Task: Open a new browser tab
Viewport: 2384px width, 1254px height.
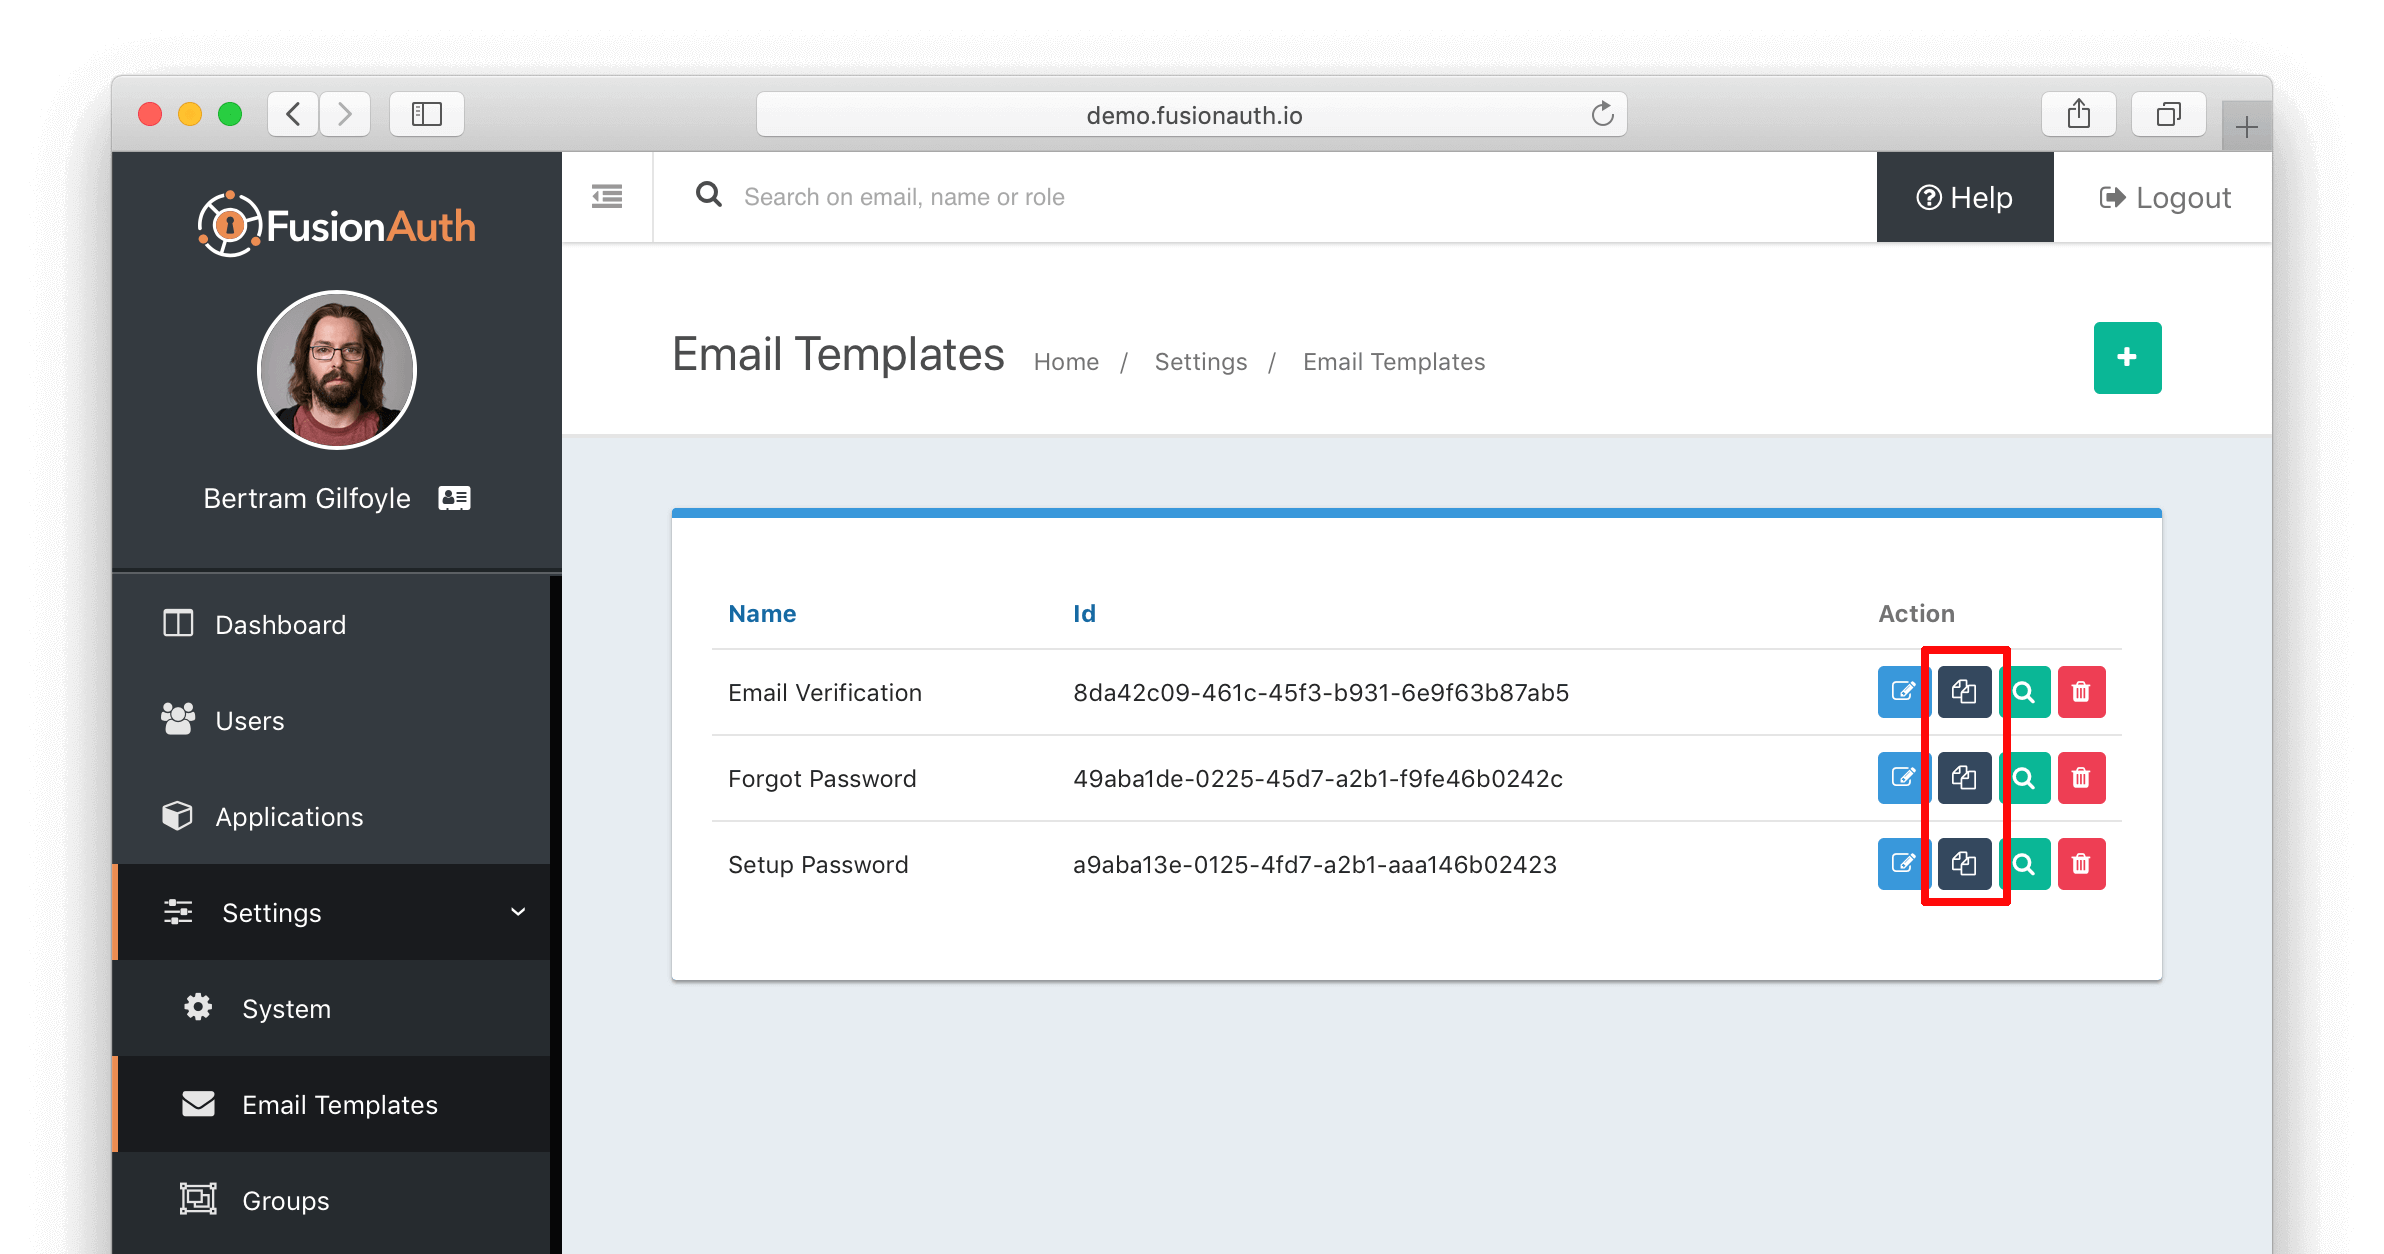Action: [x=2246, y=127]
